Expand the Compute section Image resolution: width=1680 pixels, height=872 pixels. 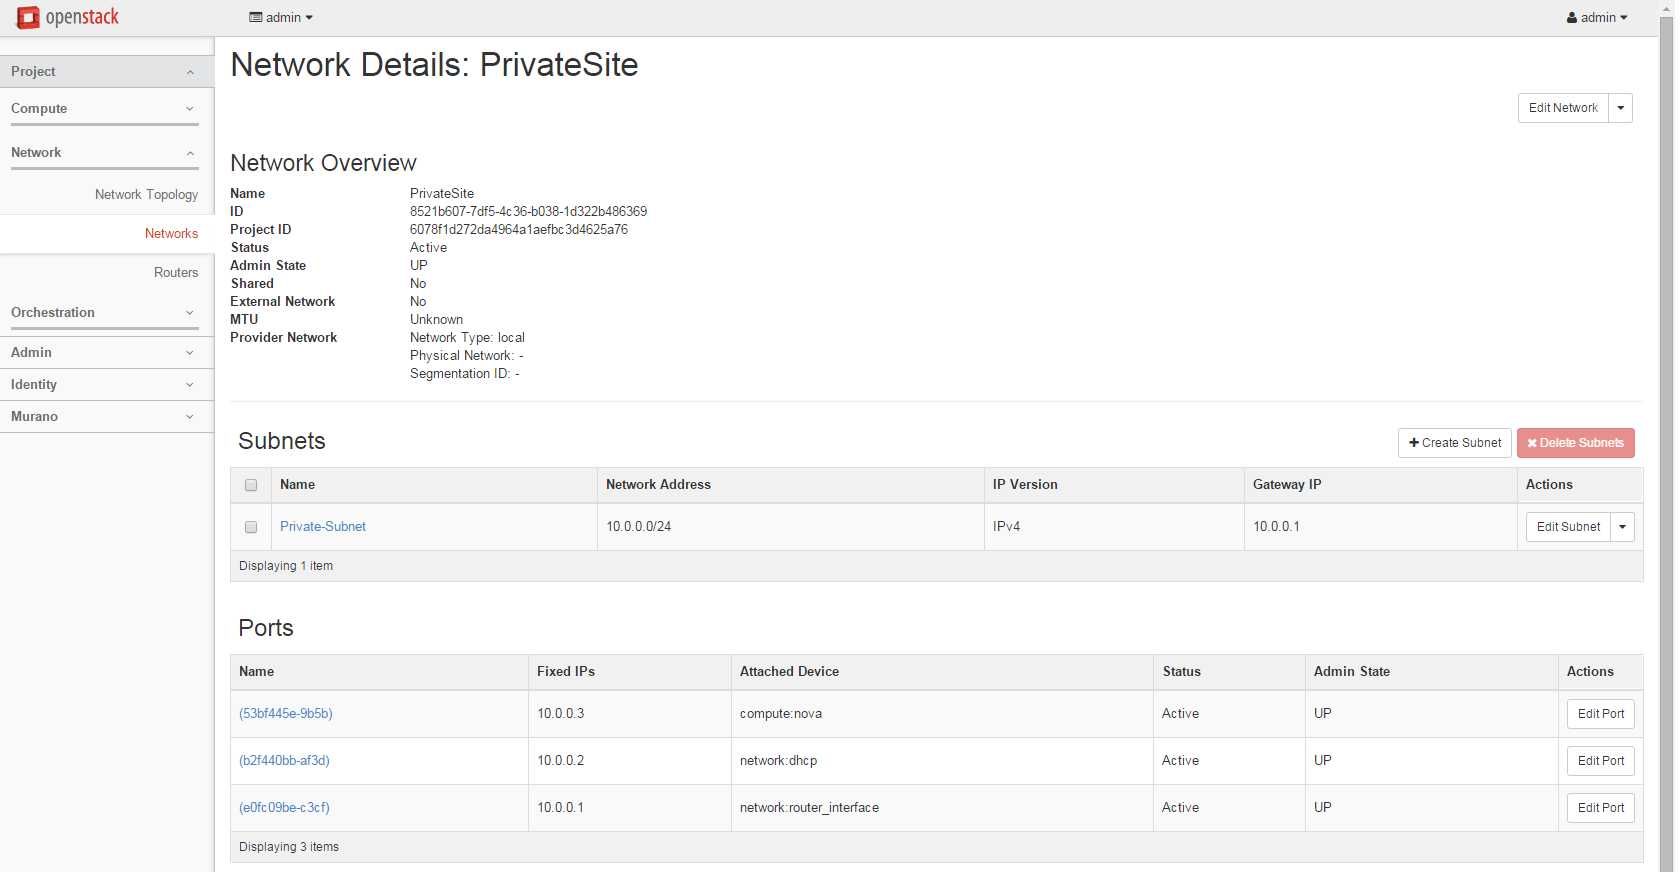click(x=190, y=109)
